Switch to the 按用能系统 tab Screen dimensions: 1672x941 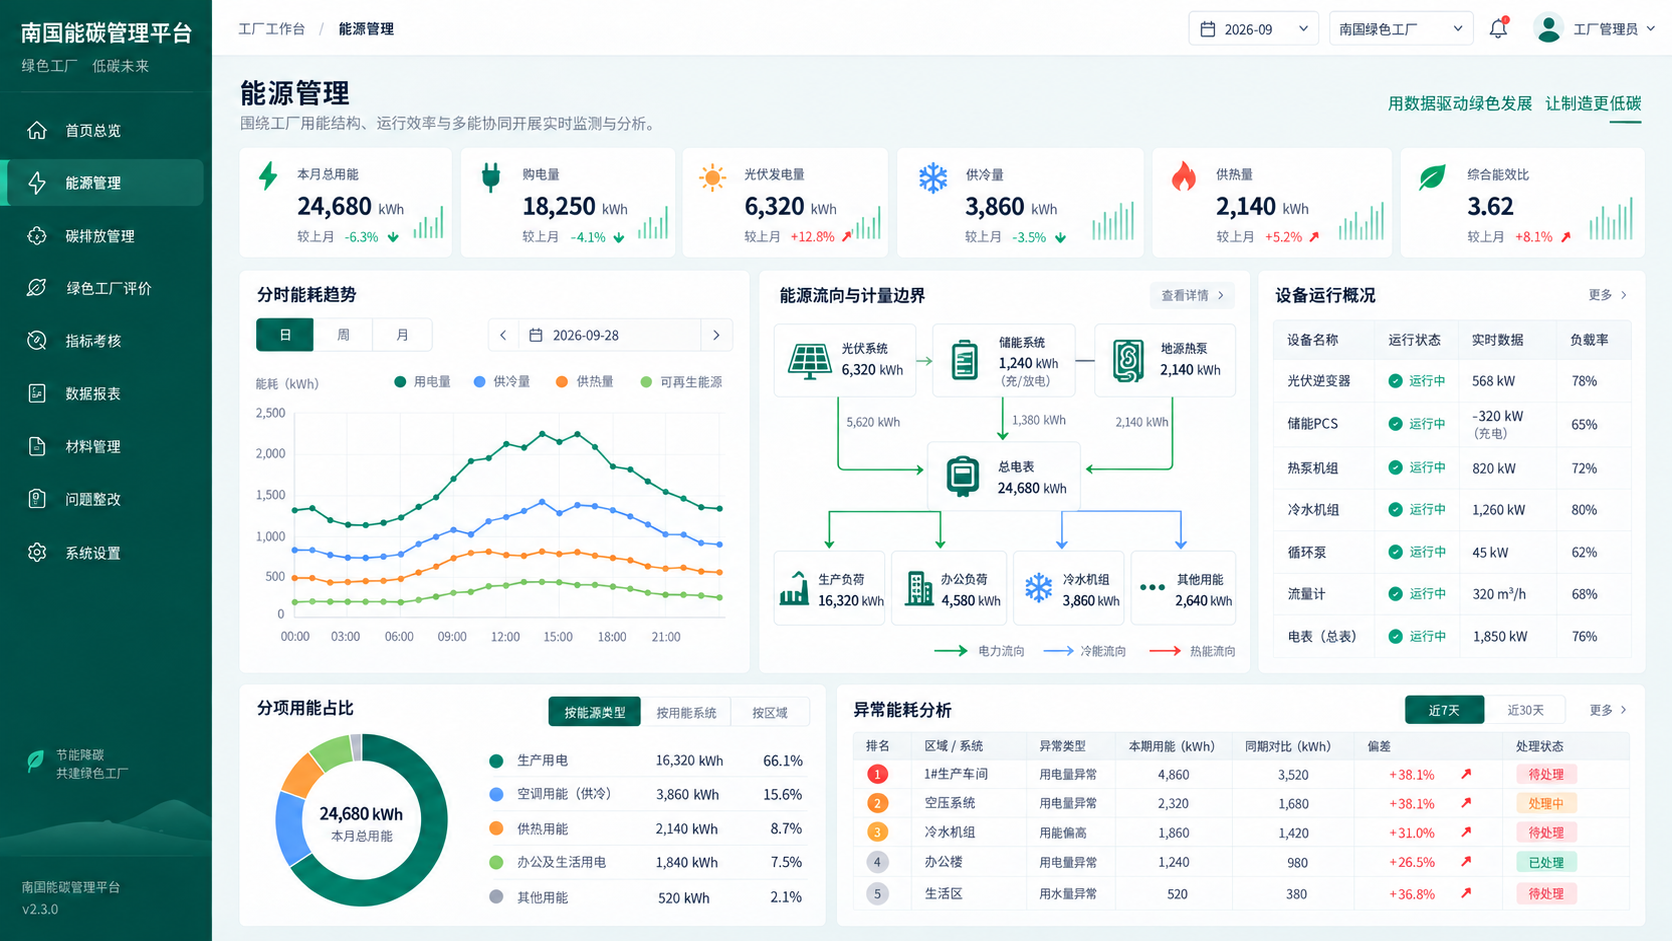point(686,712)
